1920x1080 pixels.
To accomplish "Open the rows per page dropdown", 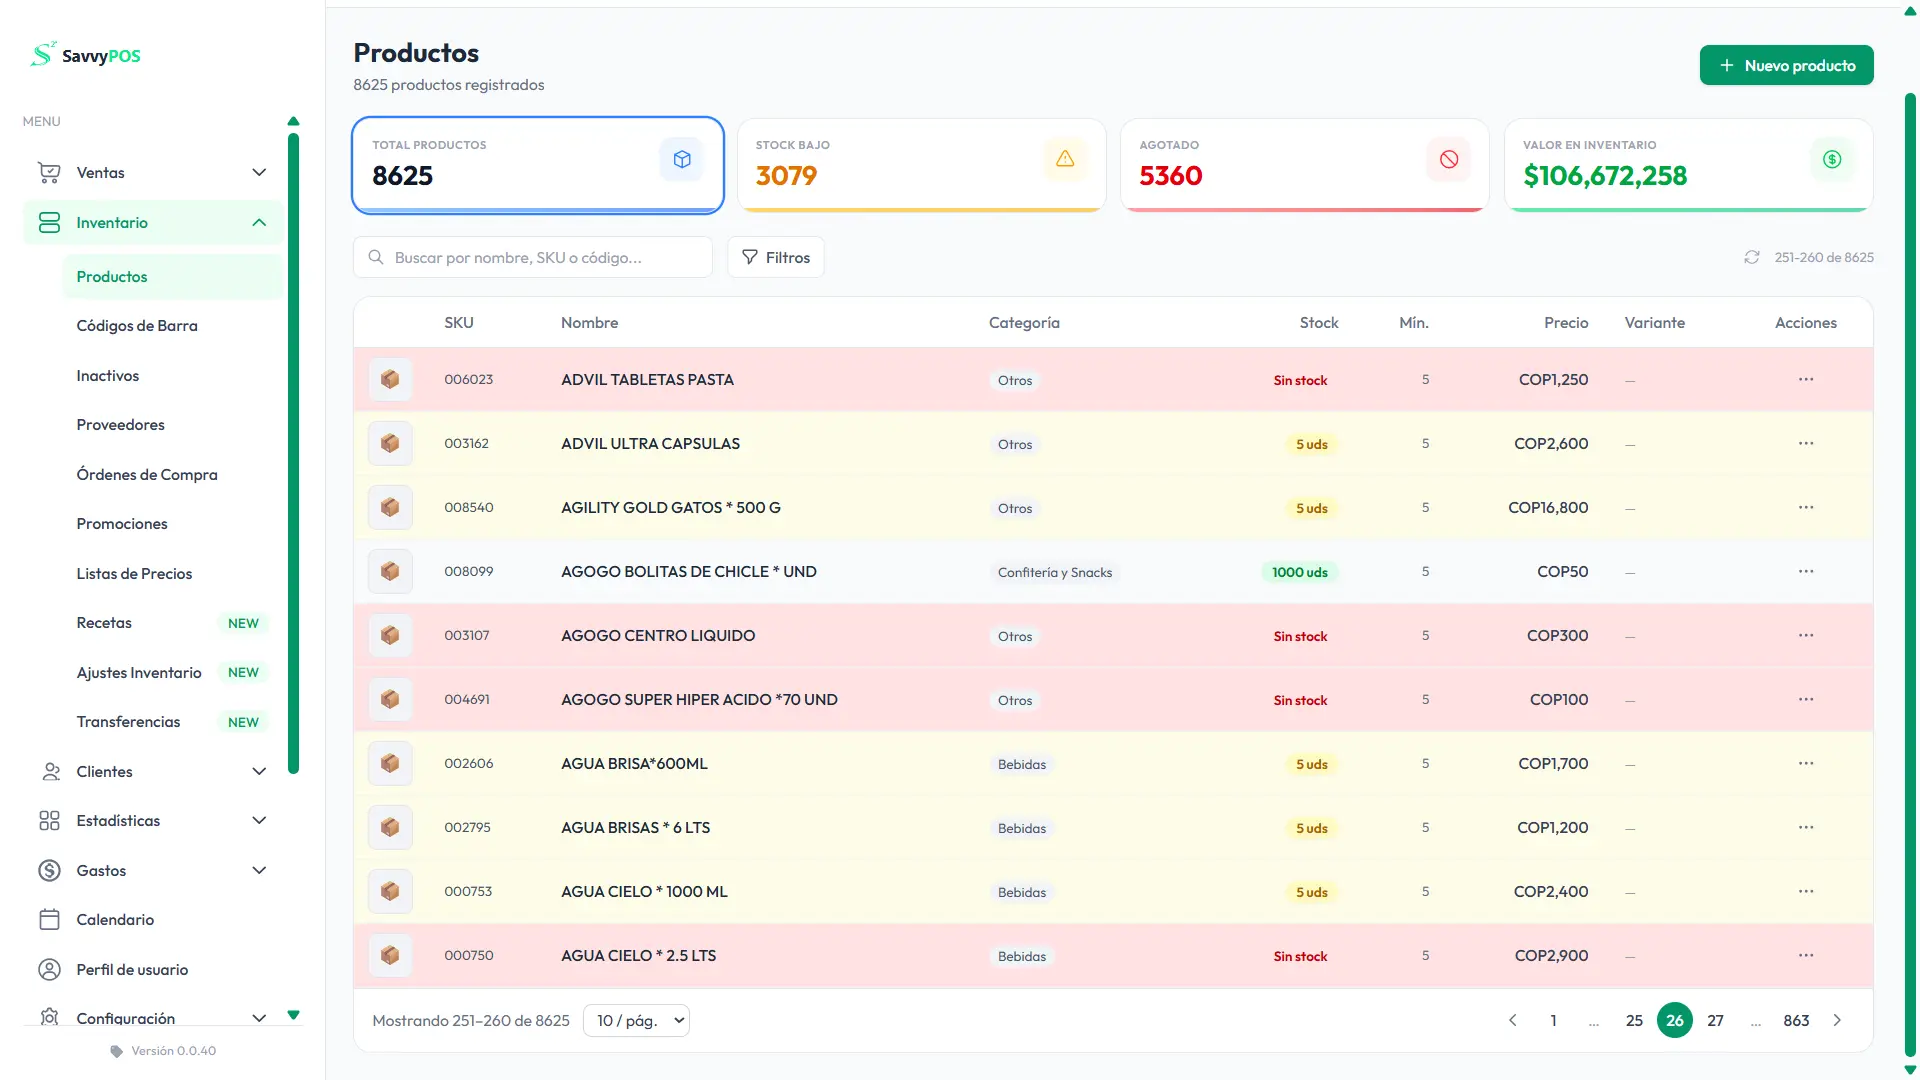I will click(x=636, y=1020).
